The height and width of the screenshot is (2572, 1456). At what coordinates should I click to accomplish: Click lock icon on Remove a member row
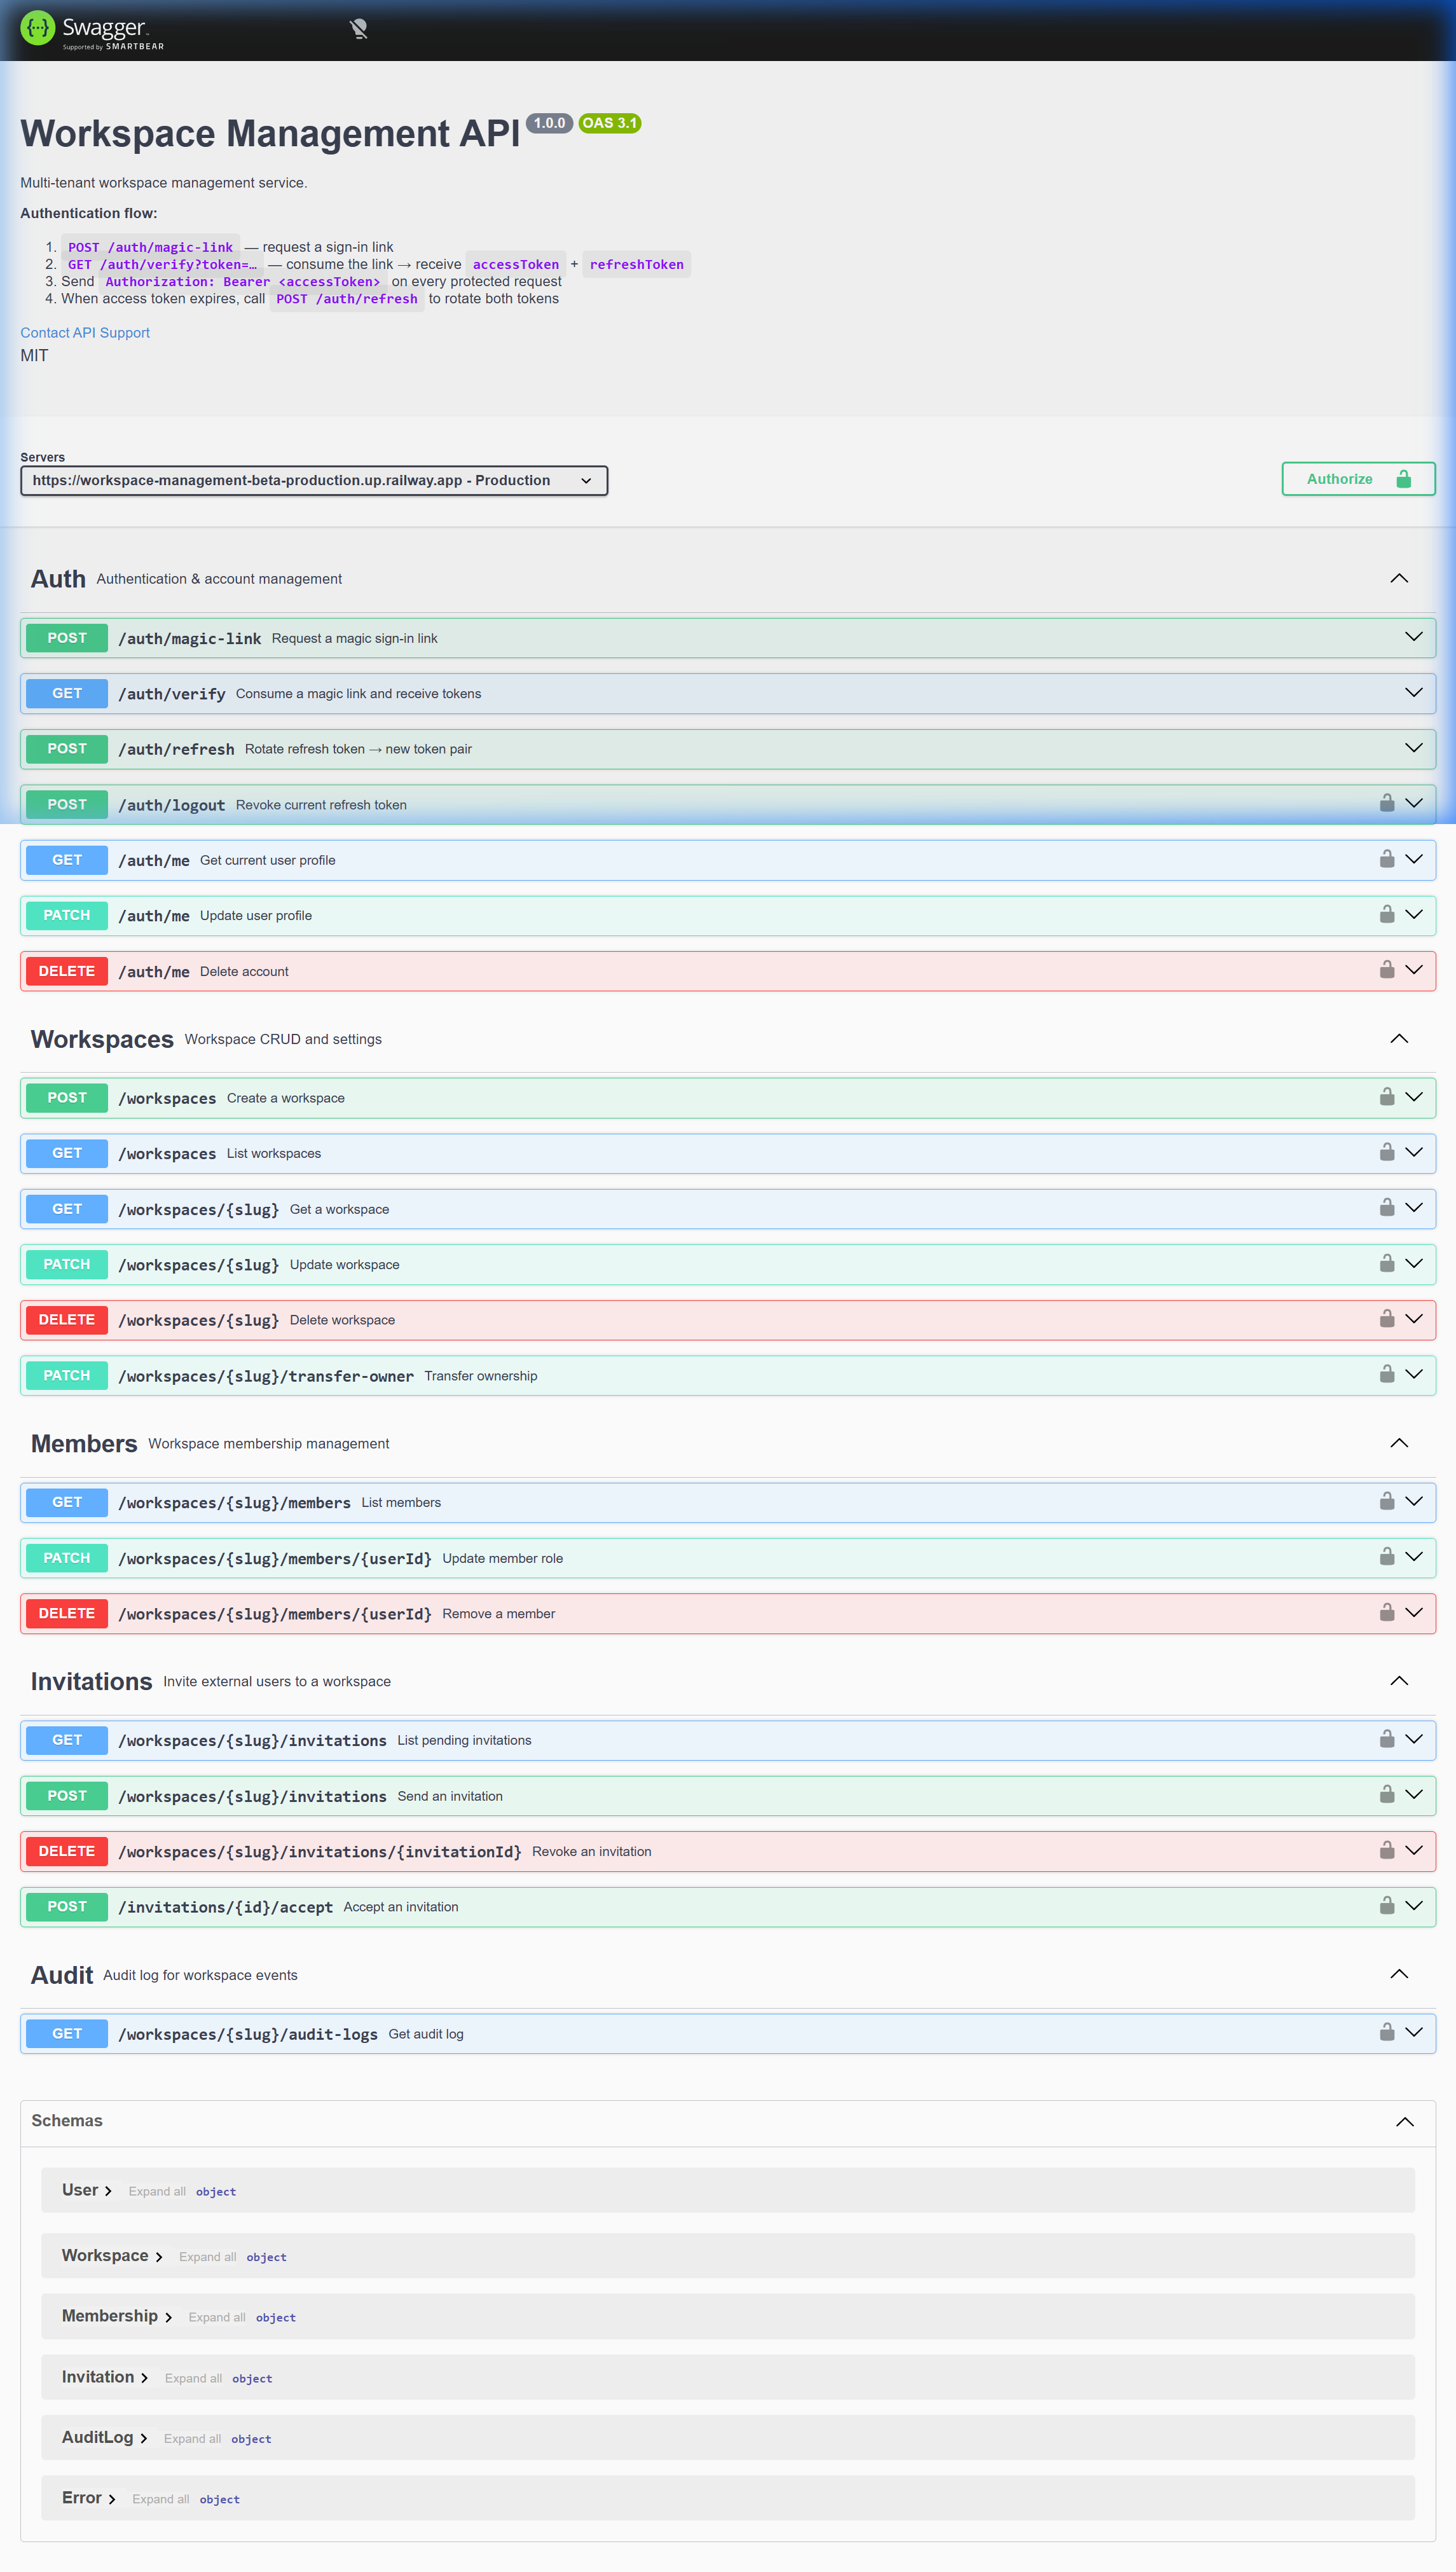pos(1387,1613)
